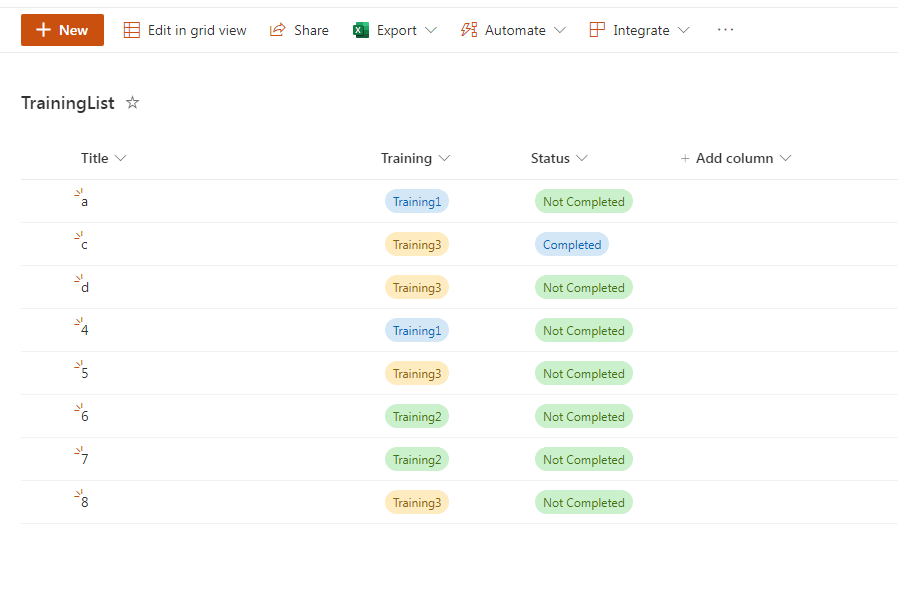
Task: Expand the Export dropdown chevron
Action: tap(431, 30)
